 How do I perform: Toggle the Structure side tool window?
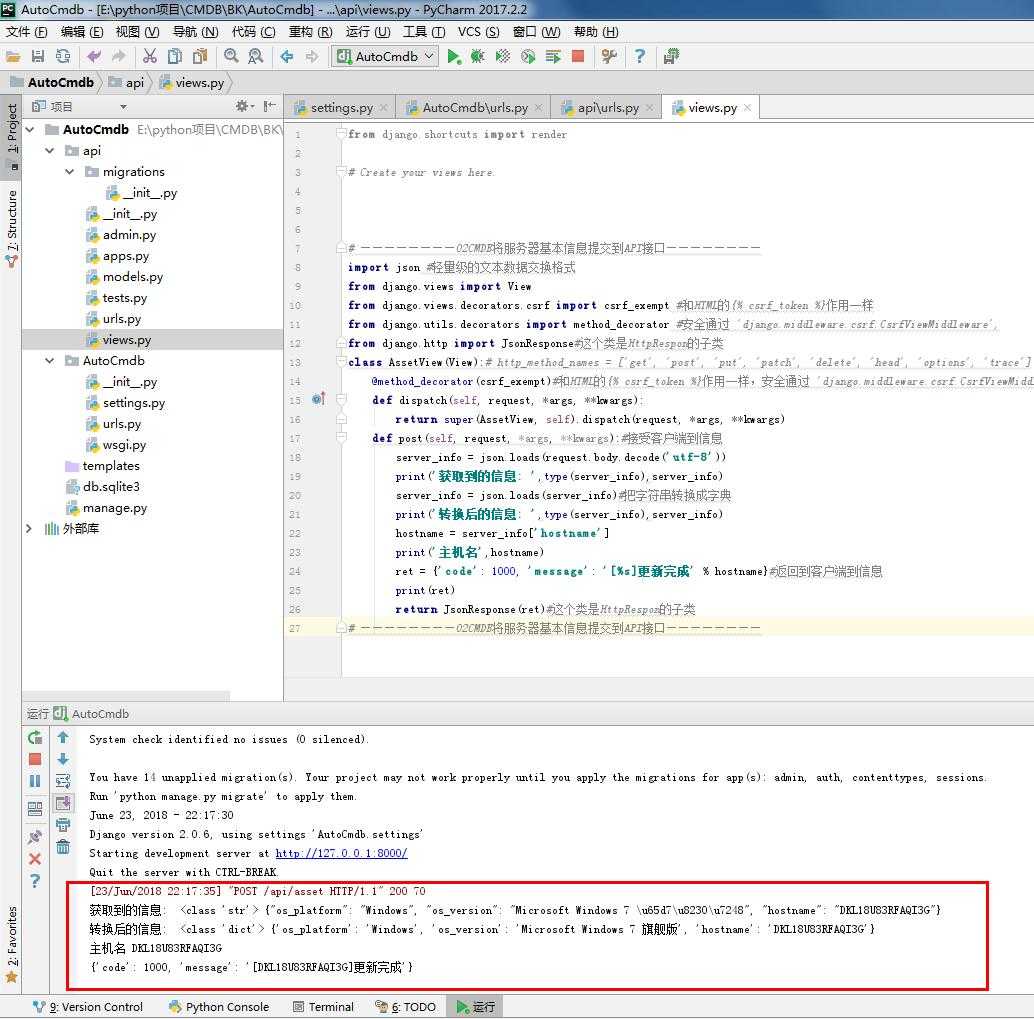pyautogui.click(x=11, y=229)
